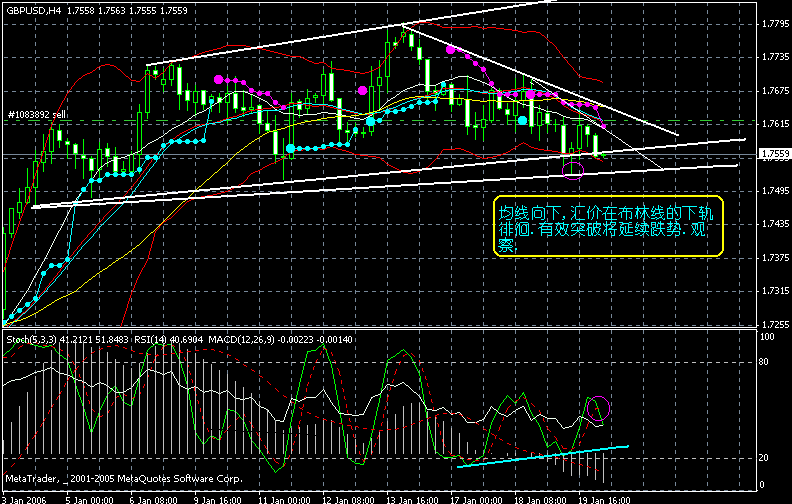Click the 3 Jan 2006 date label
792x504 pixels.
pyautogui.click(x=24, y=500)
